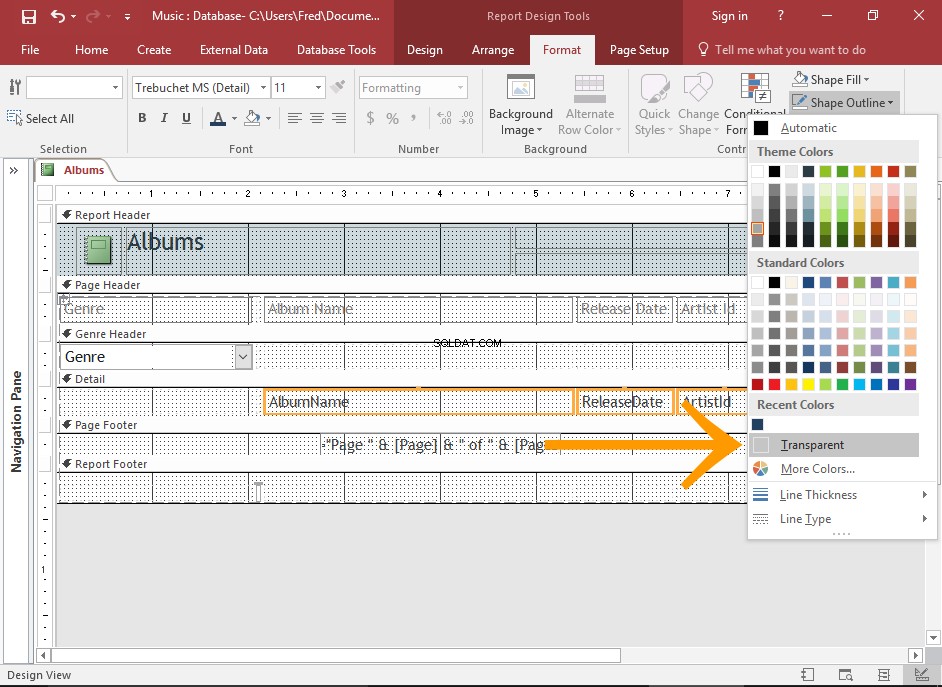This screenshot has height=687, width=942.
Task: Toggle Bold formatting
Action: [142, 118]
